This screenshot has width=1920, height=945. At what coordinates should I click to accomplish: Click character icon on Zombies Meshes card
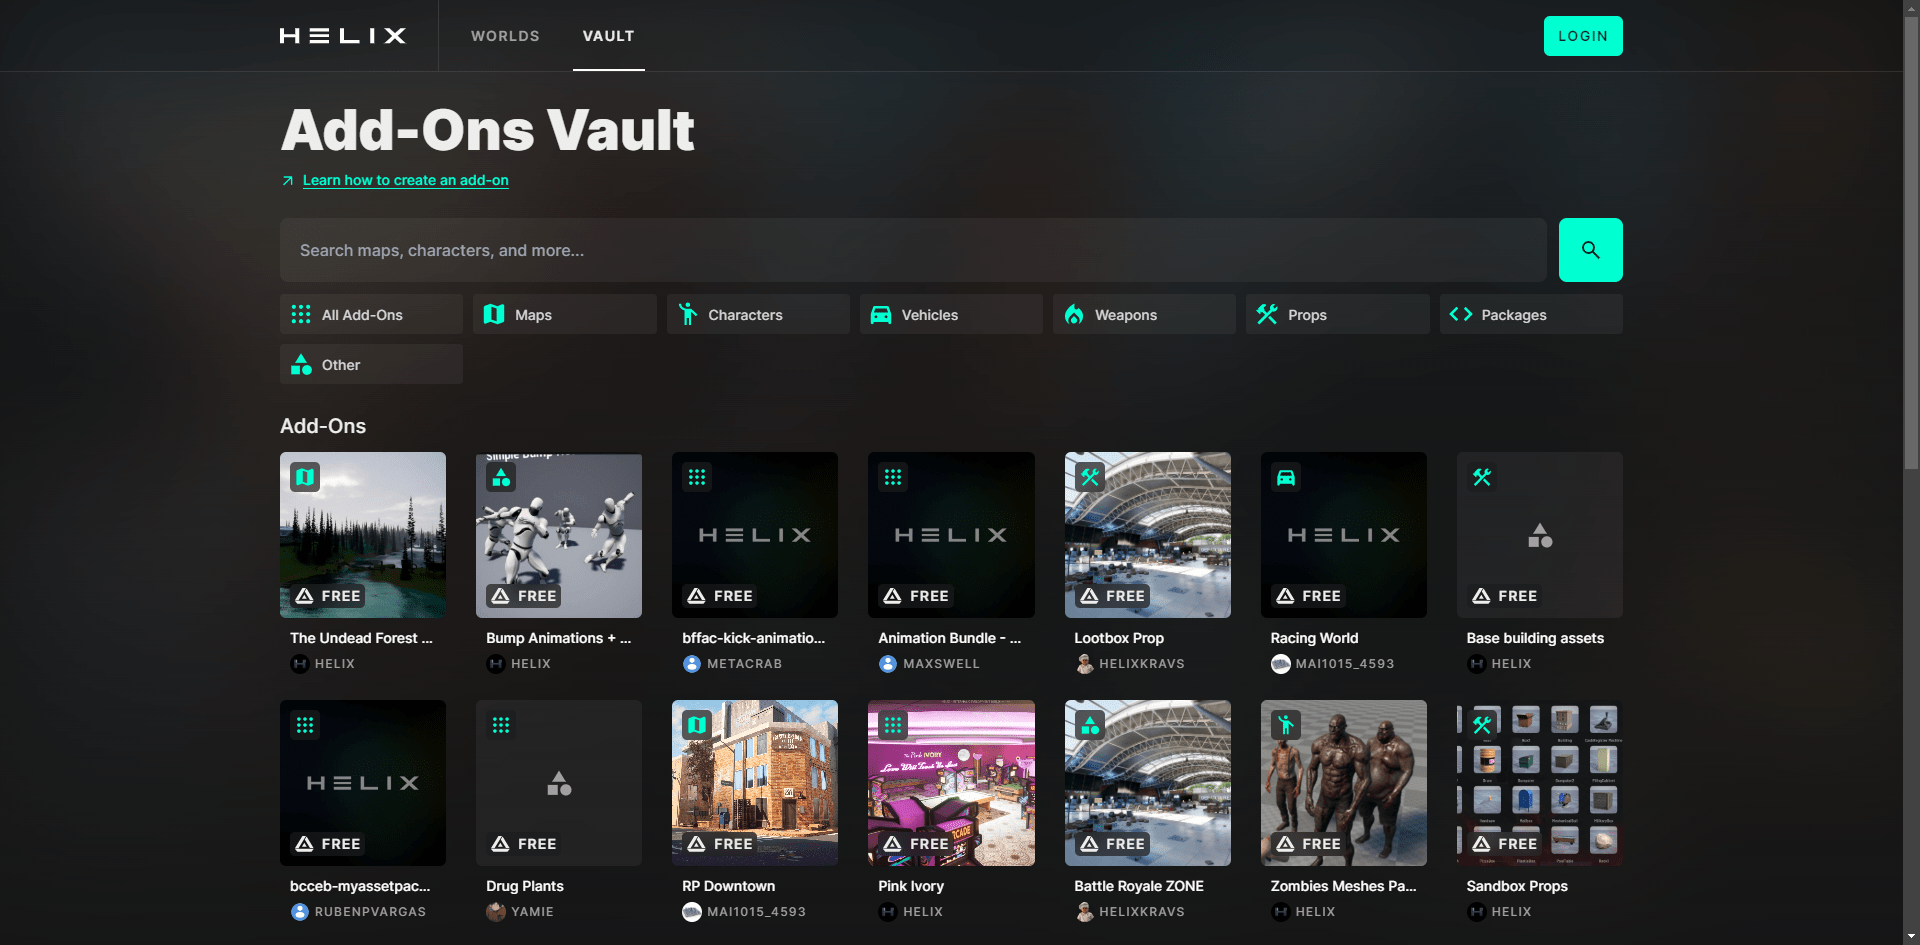pos(1286,725)
